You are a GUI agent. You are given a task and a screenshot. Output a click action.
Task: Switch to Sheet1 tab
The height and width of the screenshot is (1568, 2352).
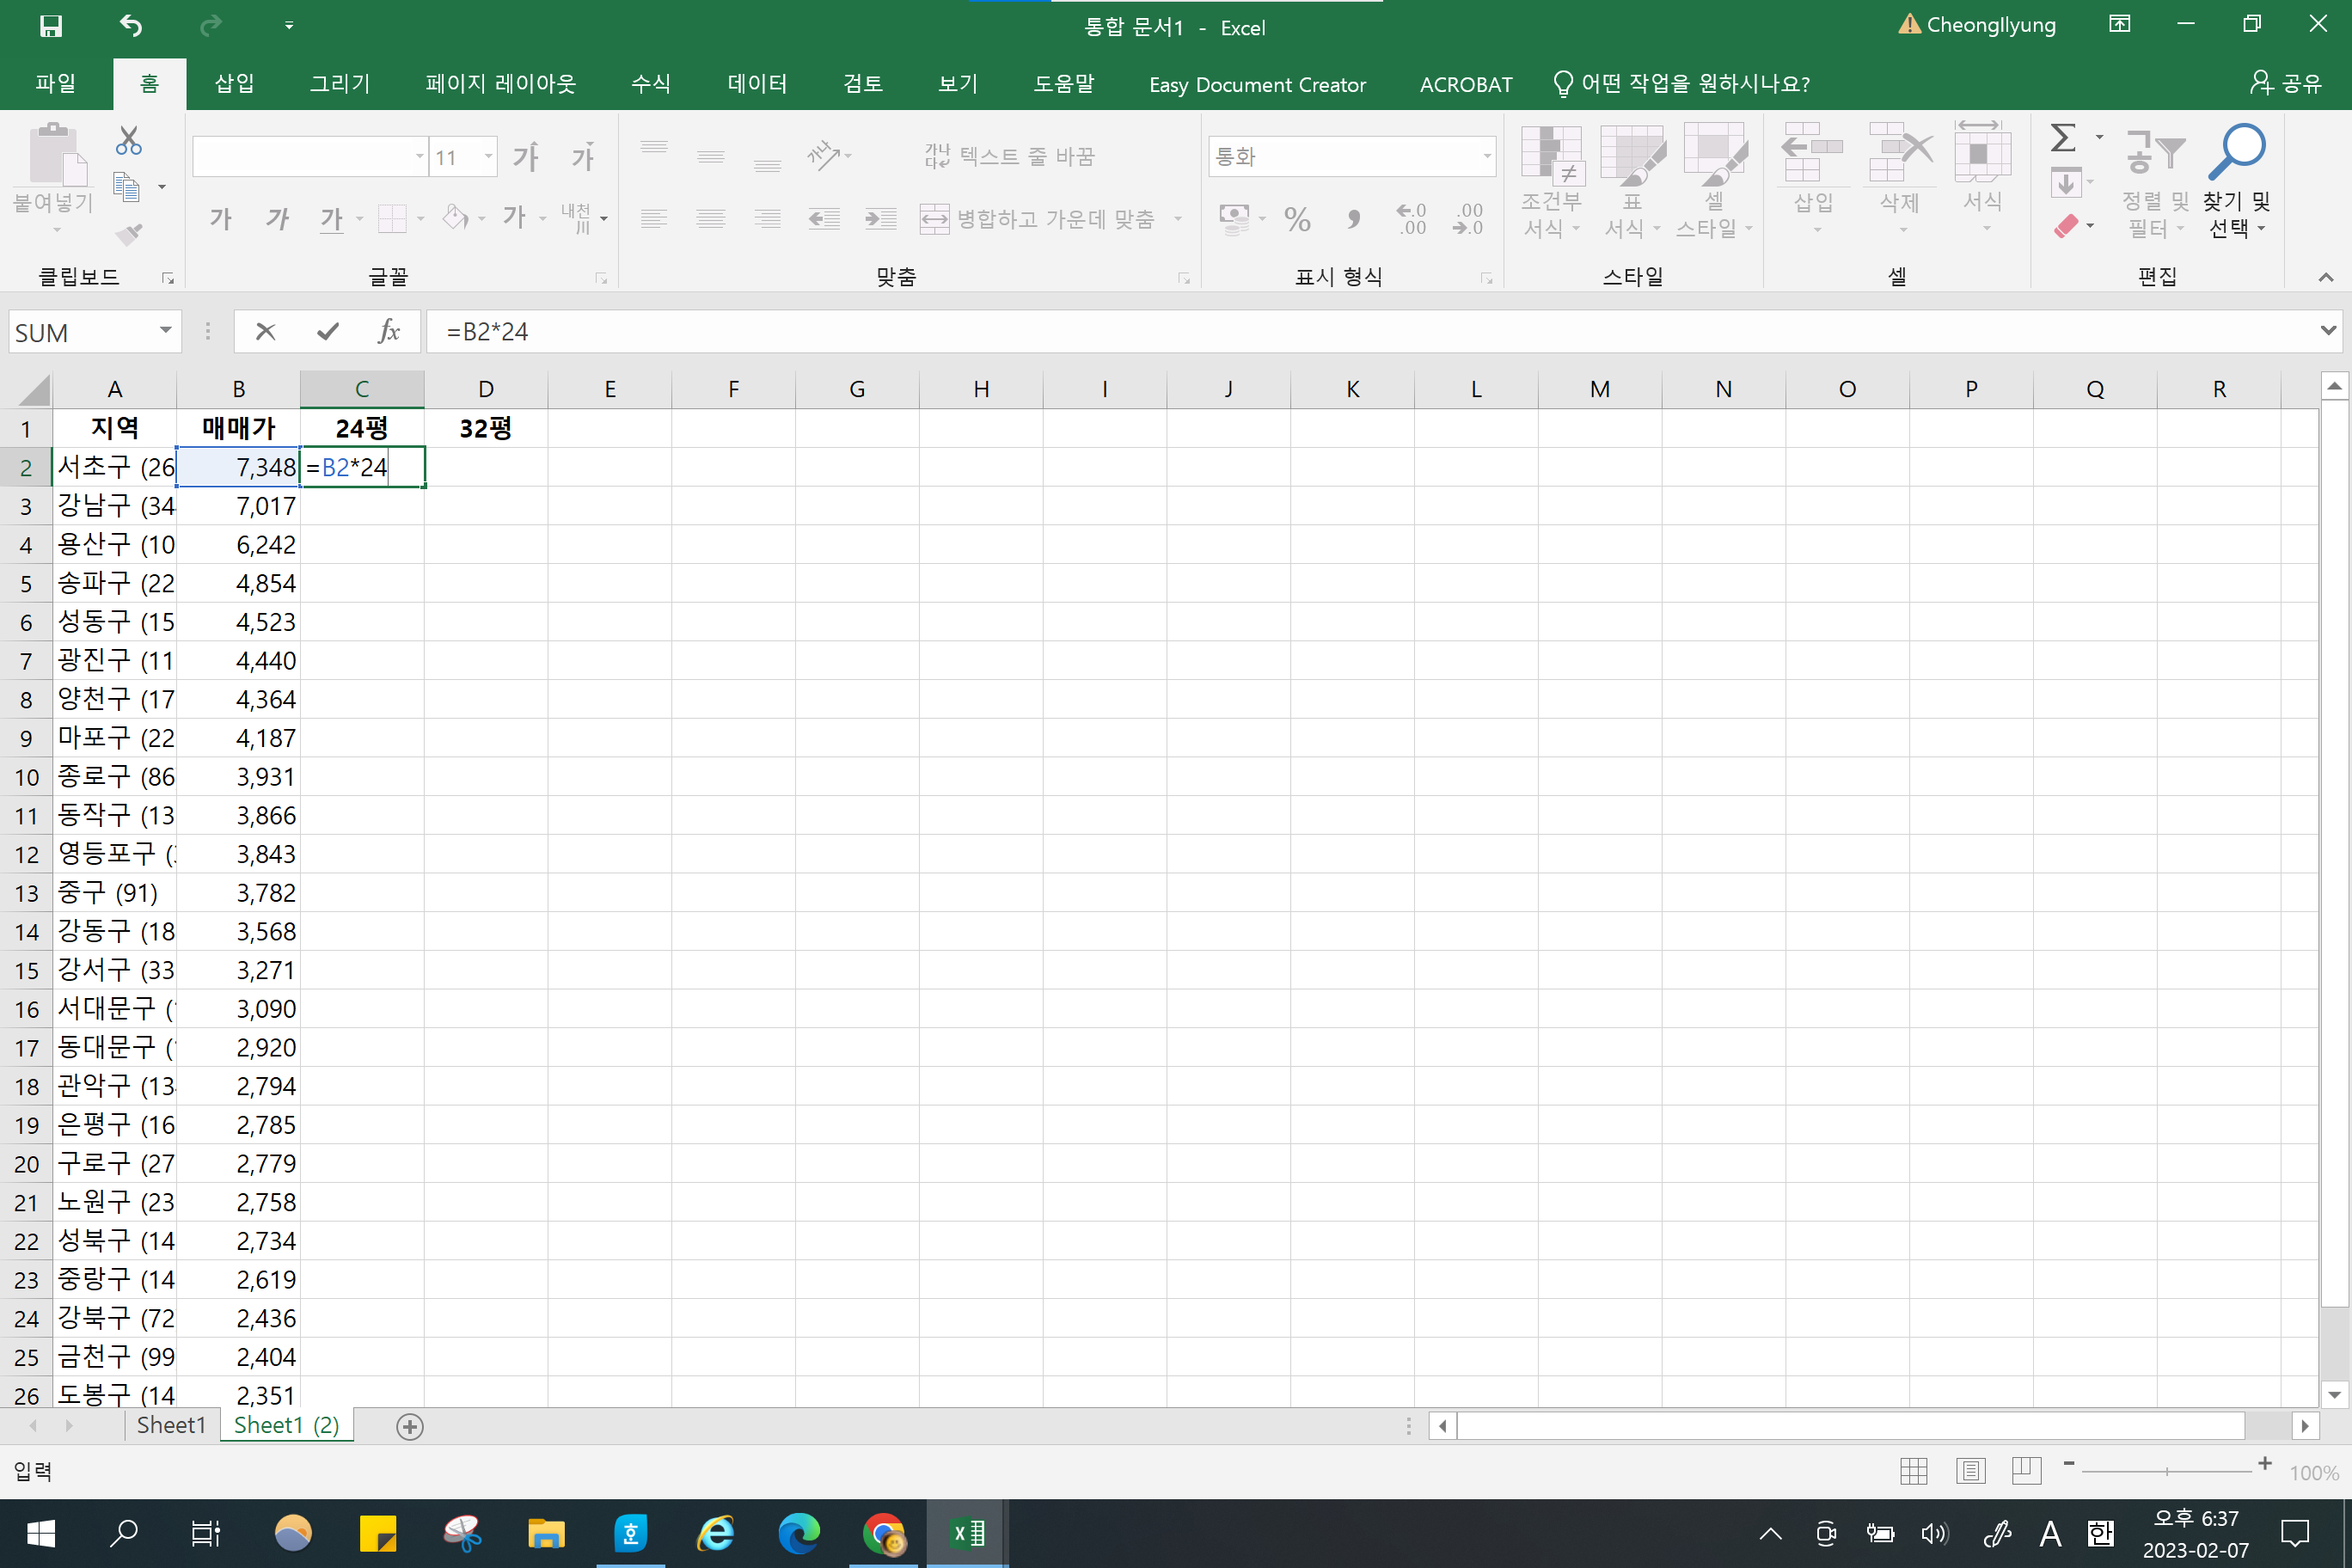click(171, 1425)
